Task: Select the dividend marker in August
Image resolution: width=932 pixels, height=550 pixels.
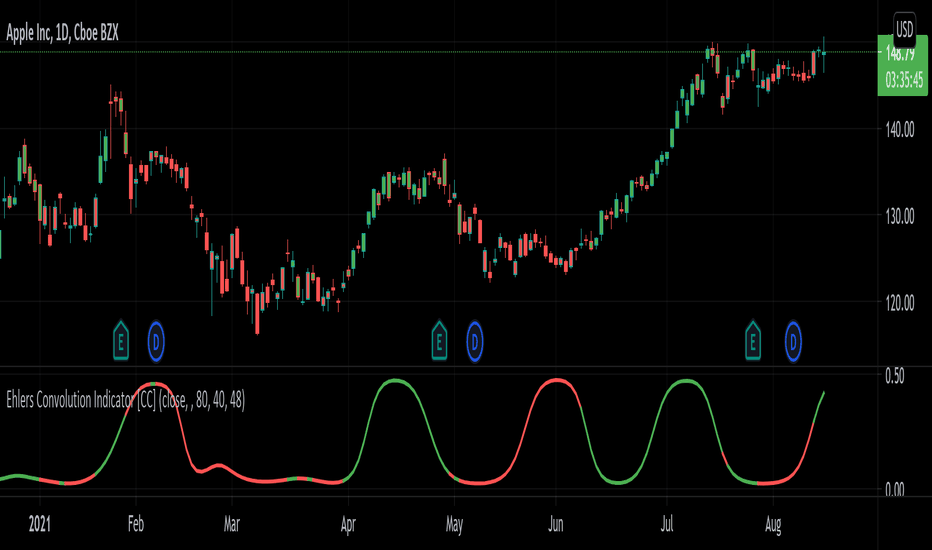Action: (793, 341)
